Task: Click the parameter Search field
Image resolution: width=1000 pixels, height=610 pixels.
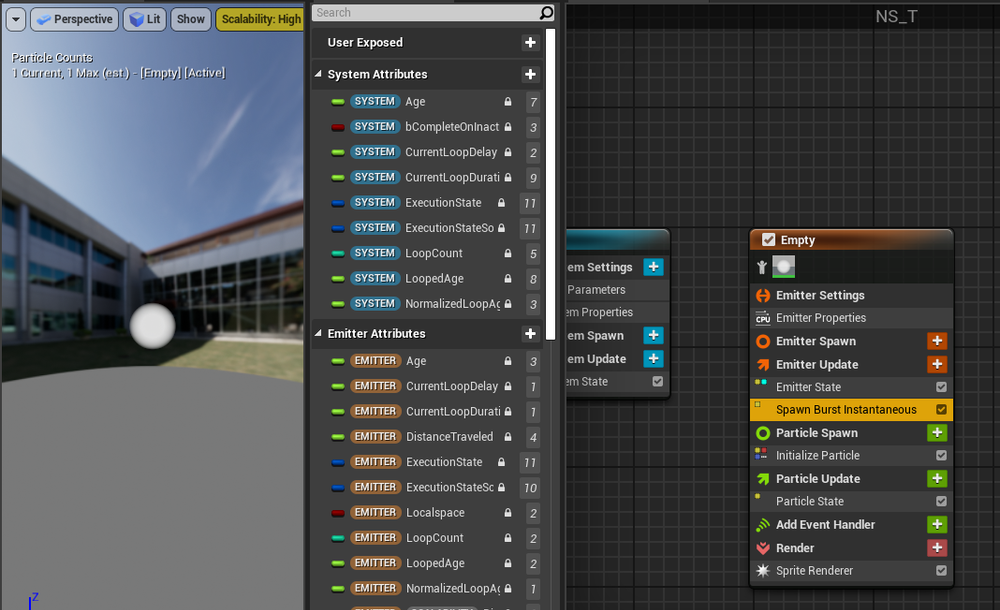Action: (x=425, y=13)
